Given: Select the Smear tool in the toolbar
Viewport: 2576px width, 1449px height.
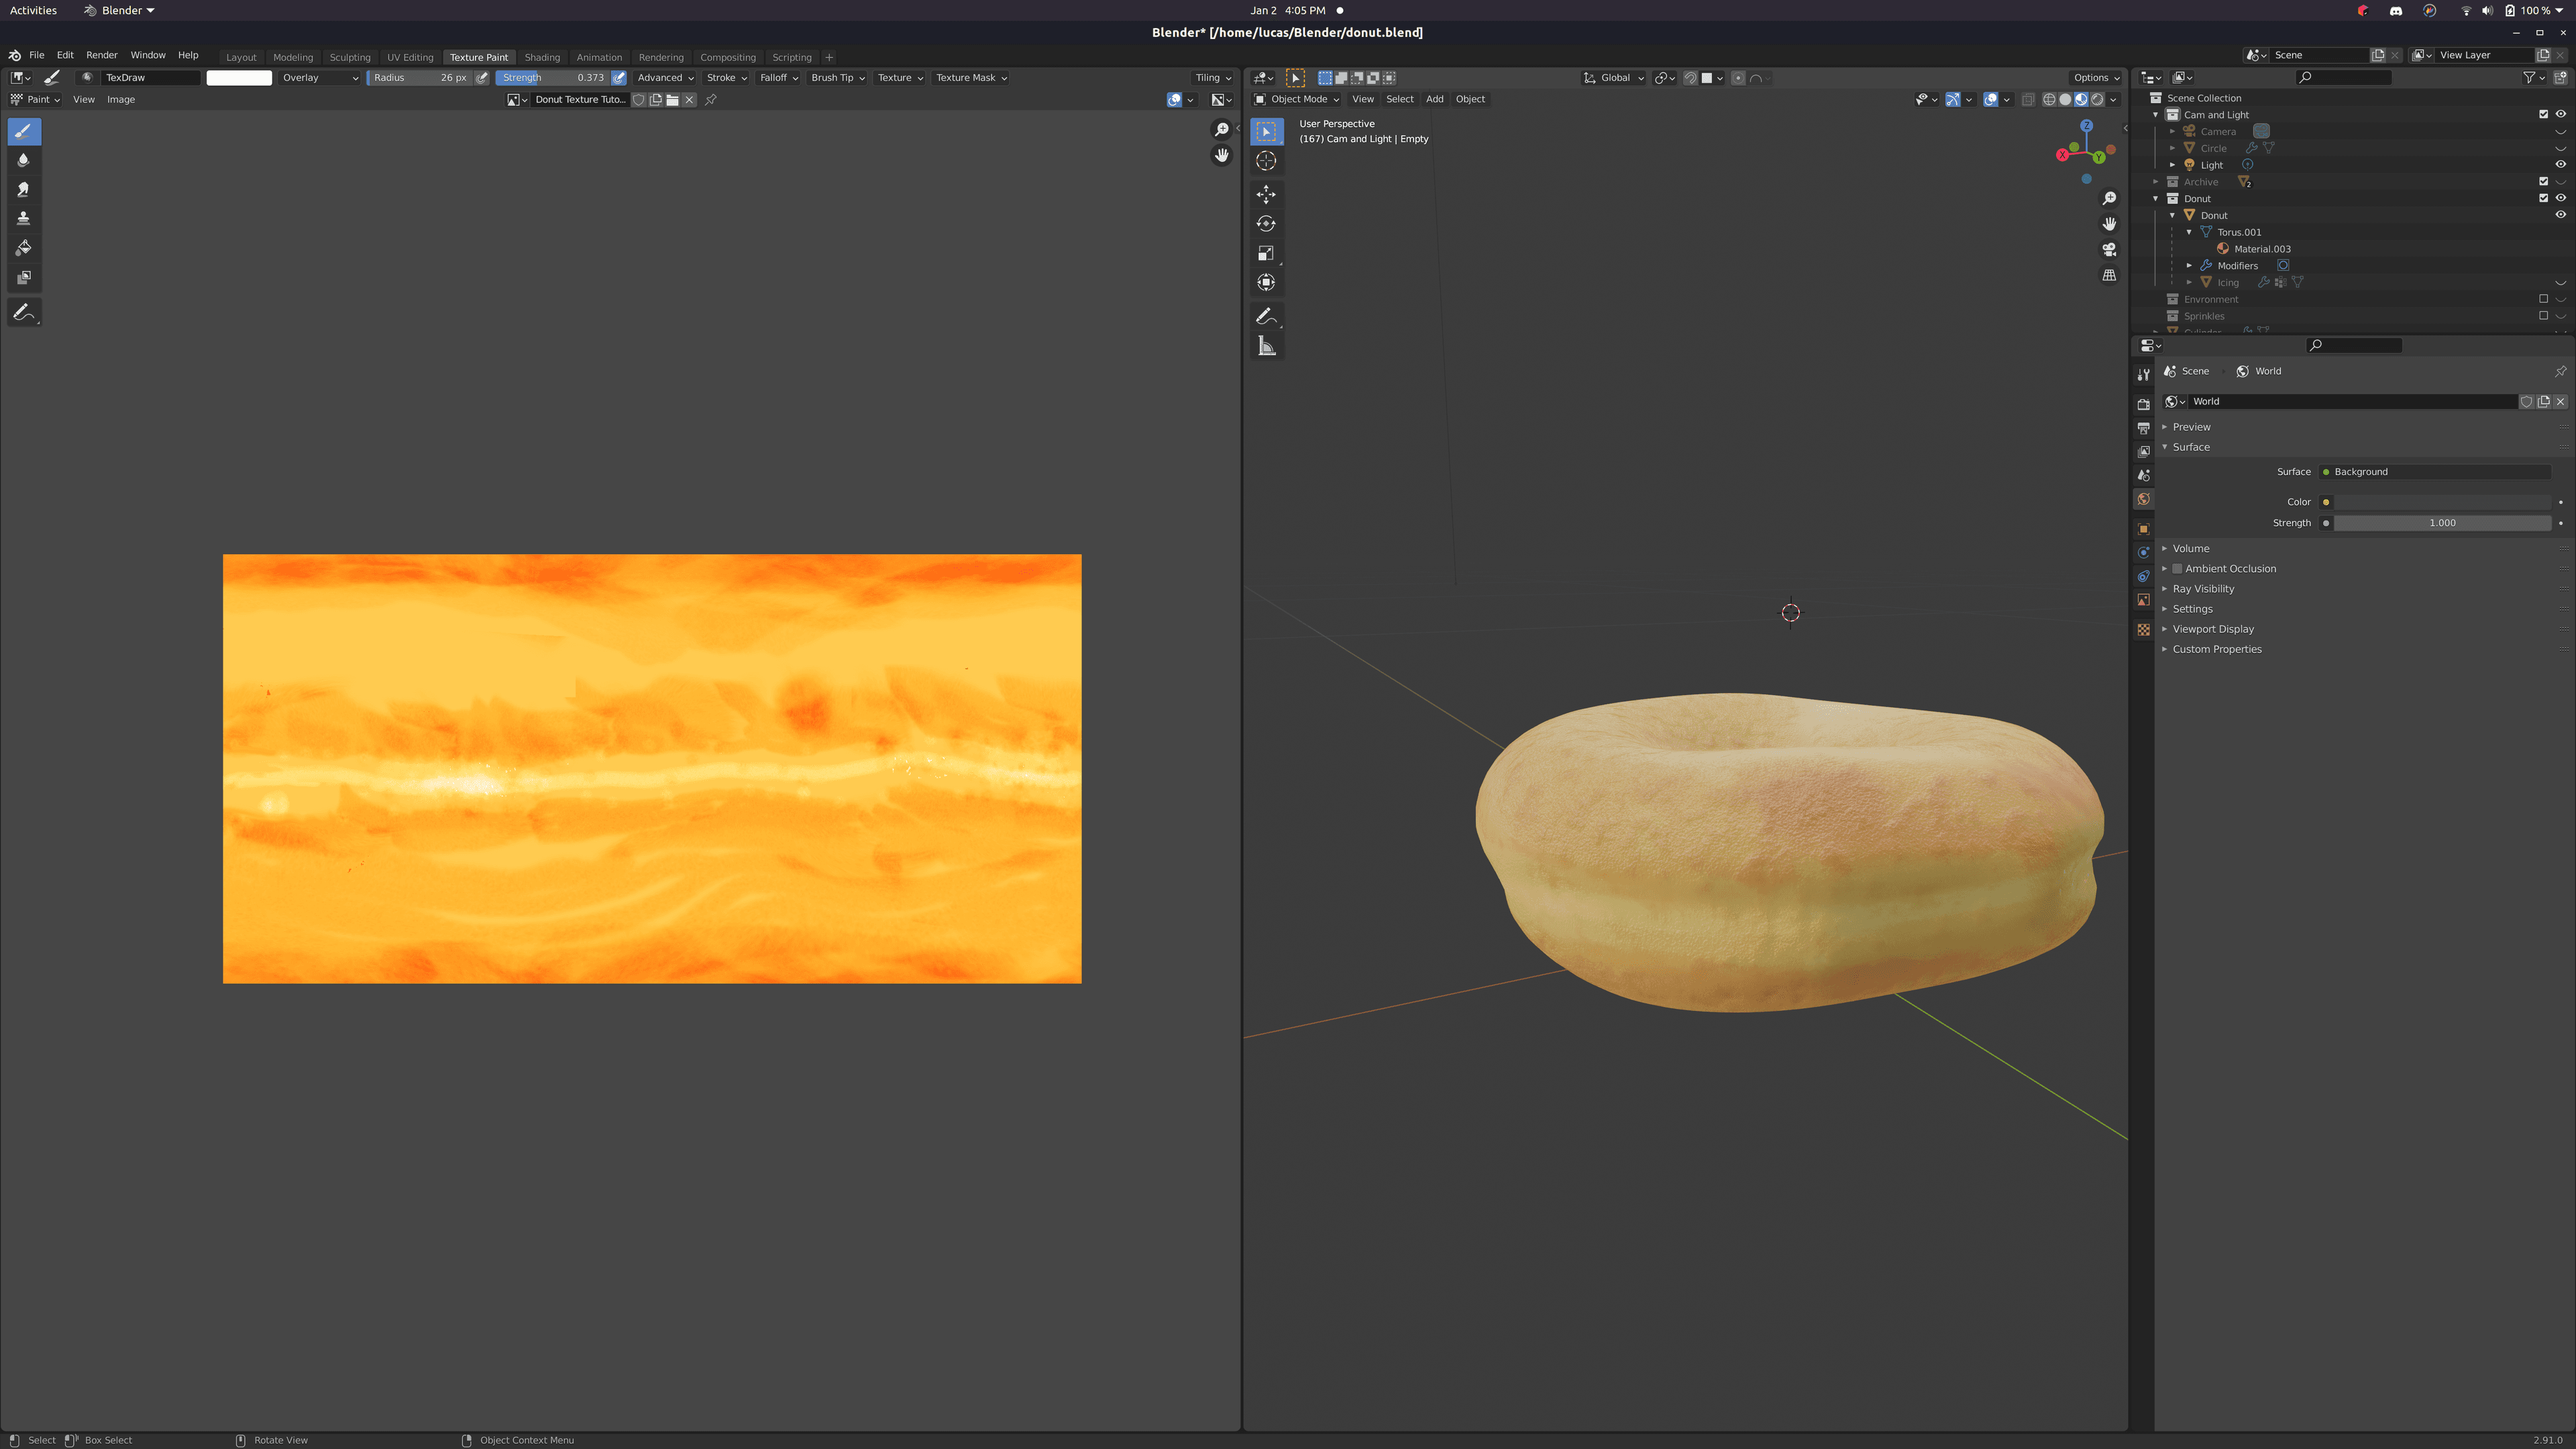Looking at the screenshot, I should [24, 189].
